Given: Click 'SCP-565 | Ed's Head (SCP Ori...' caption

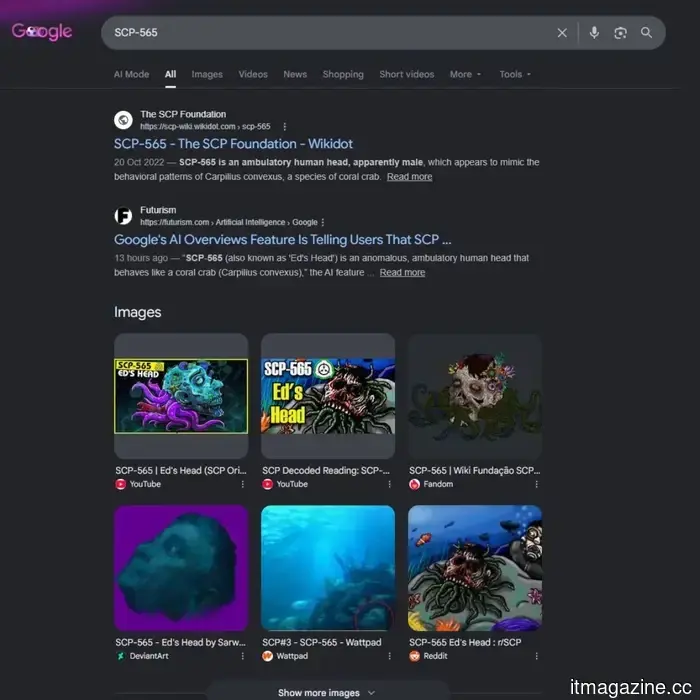Looking at the screenshot, I should pyautogui.click(x=181, y=471).
